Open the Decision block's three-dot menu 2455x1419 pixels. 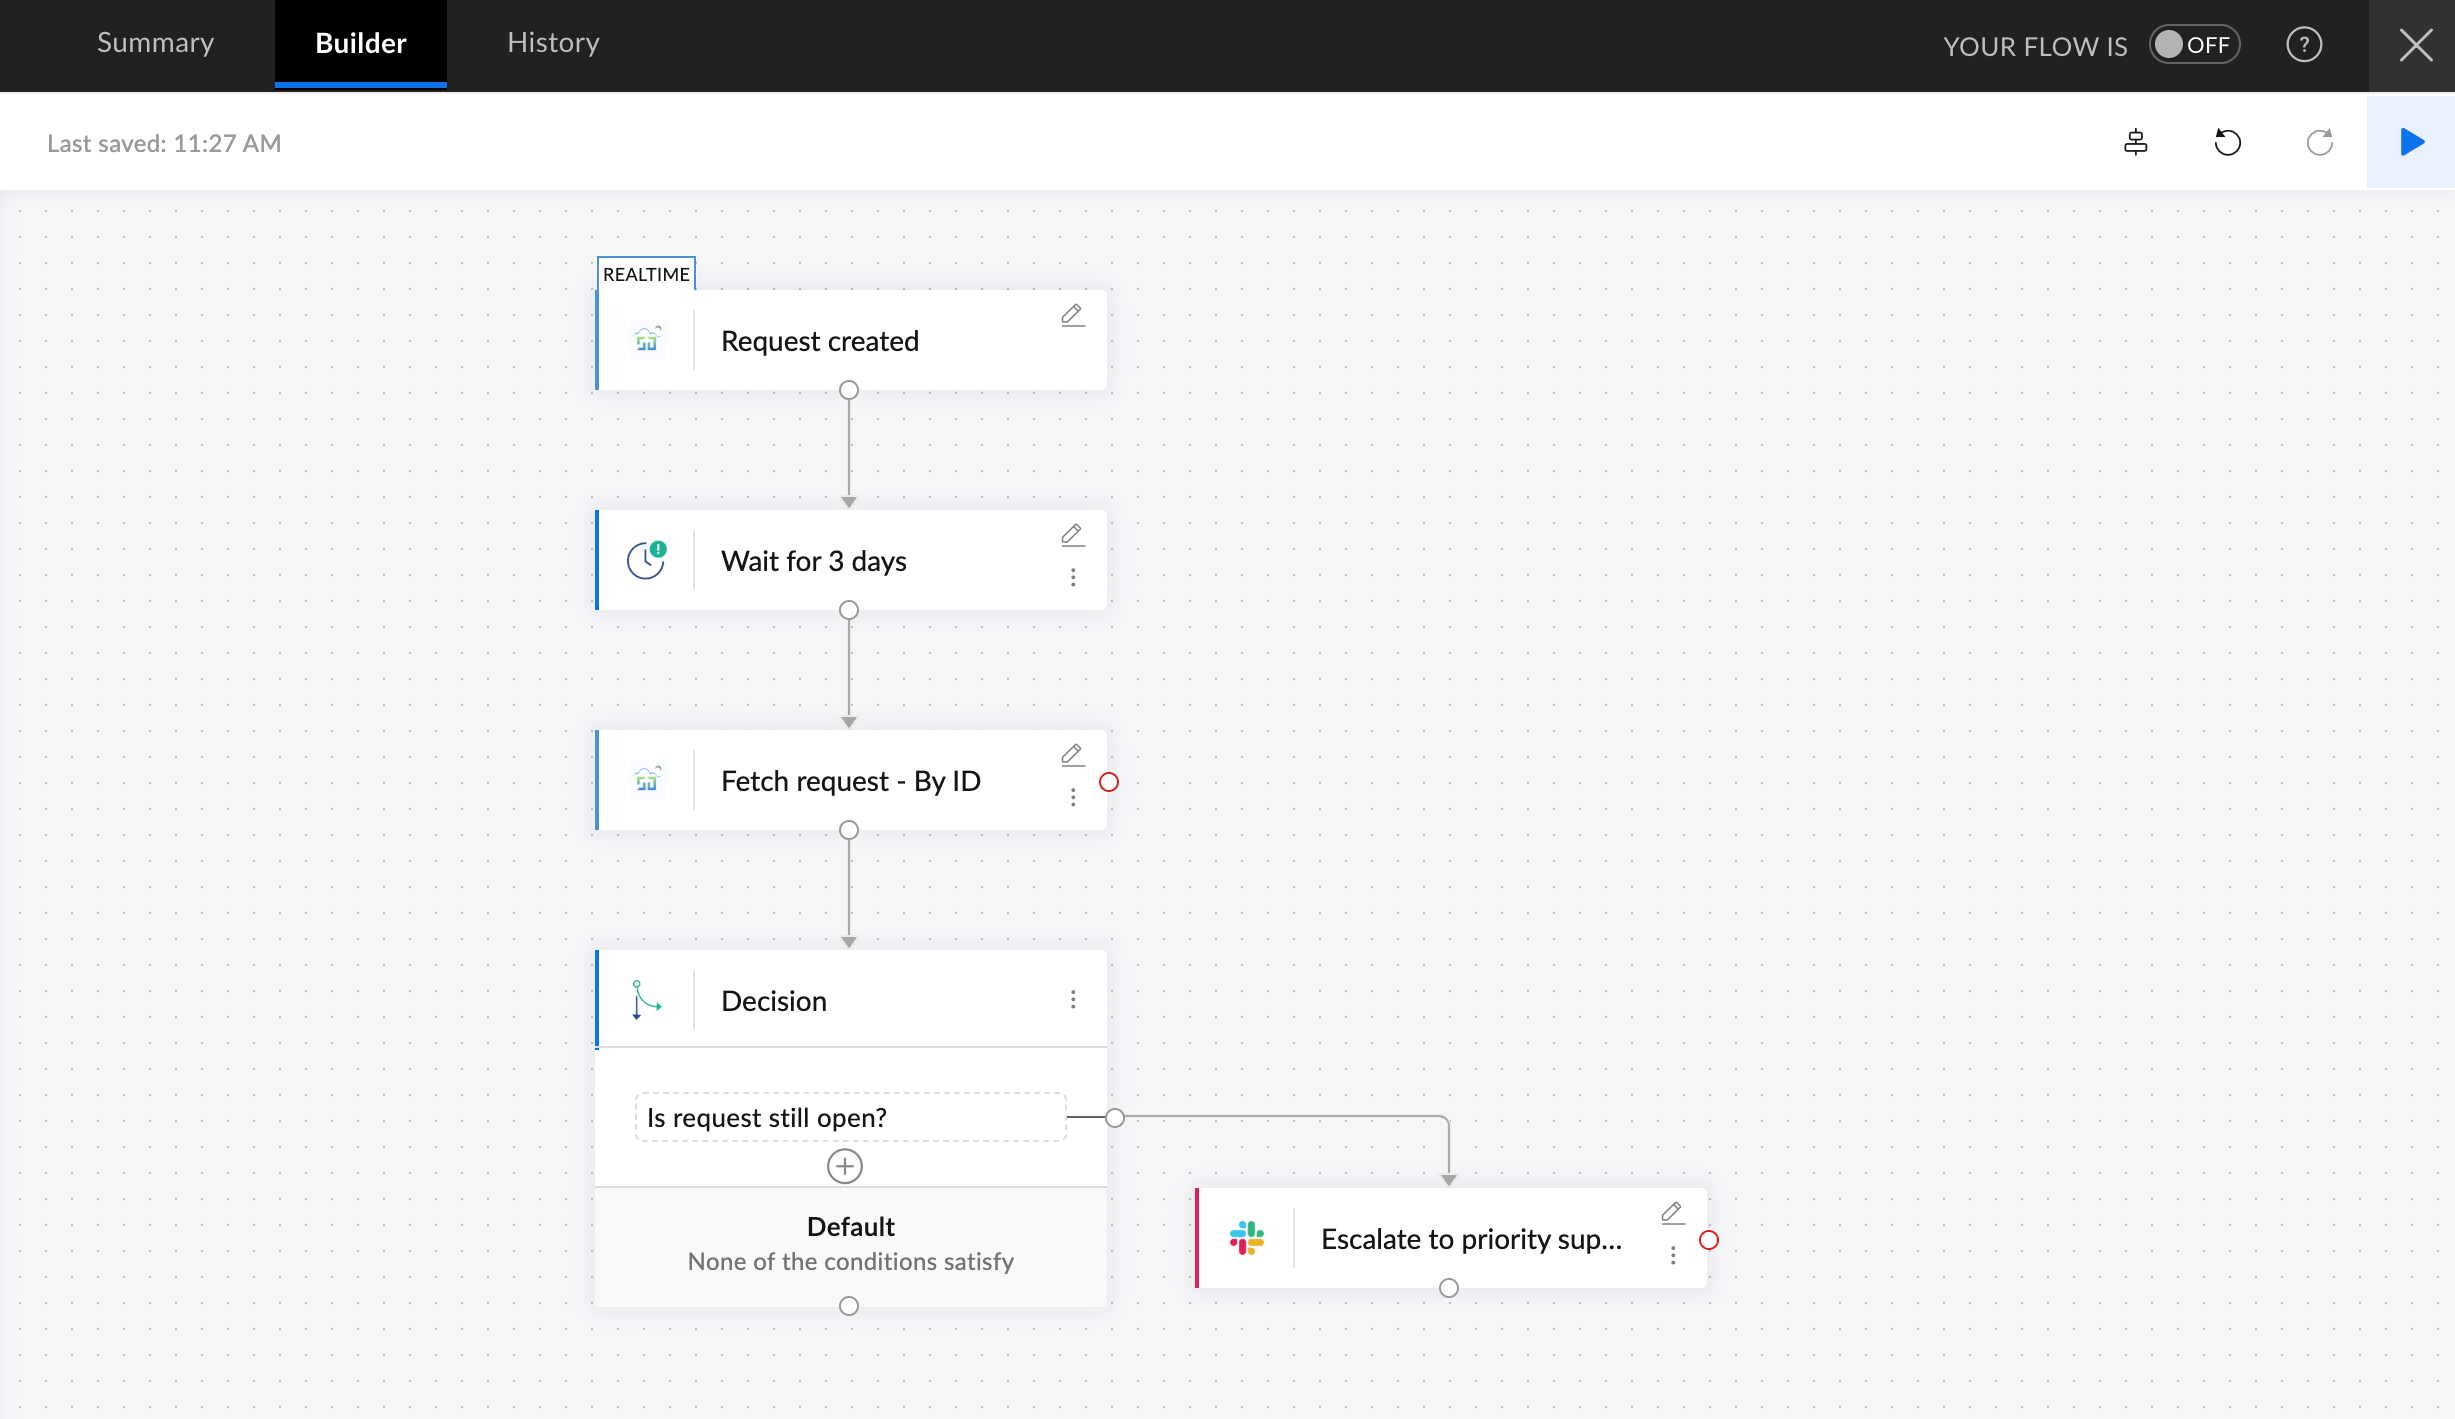pos(1072,1000)
